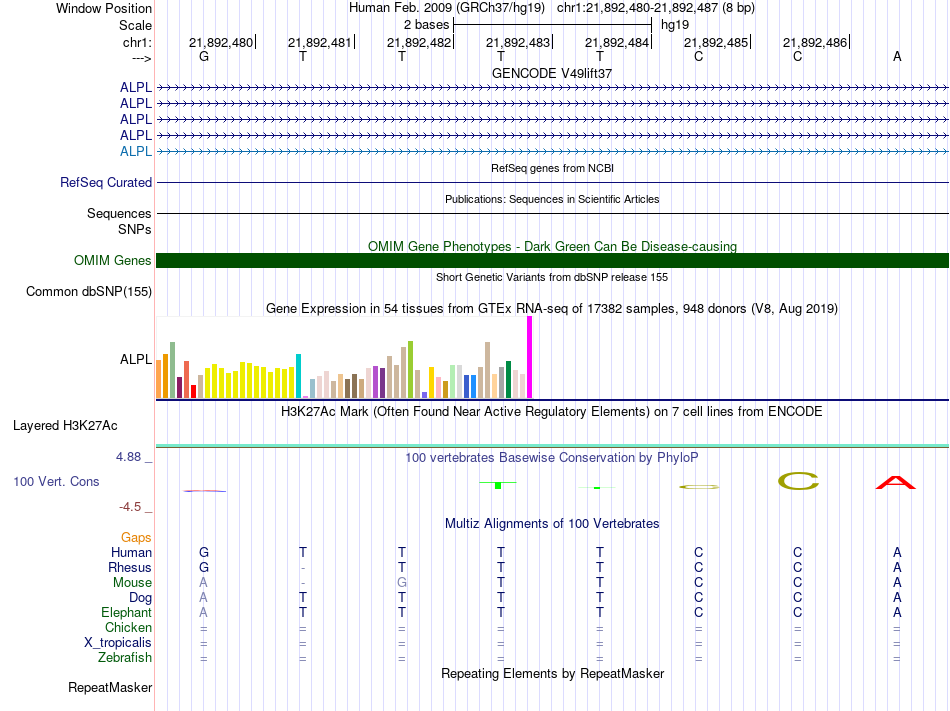Click the green T conservation logo mark
Screen dimensions: 950x711
pyautogui.click(x=498, y=484)
